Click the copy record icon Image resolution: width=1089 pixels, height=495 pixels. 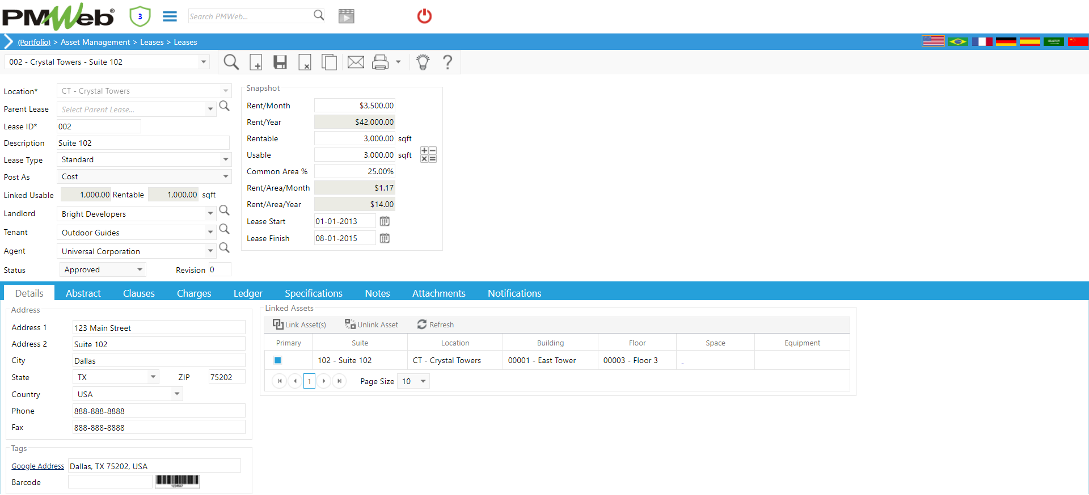(329, 62)
